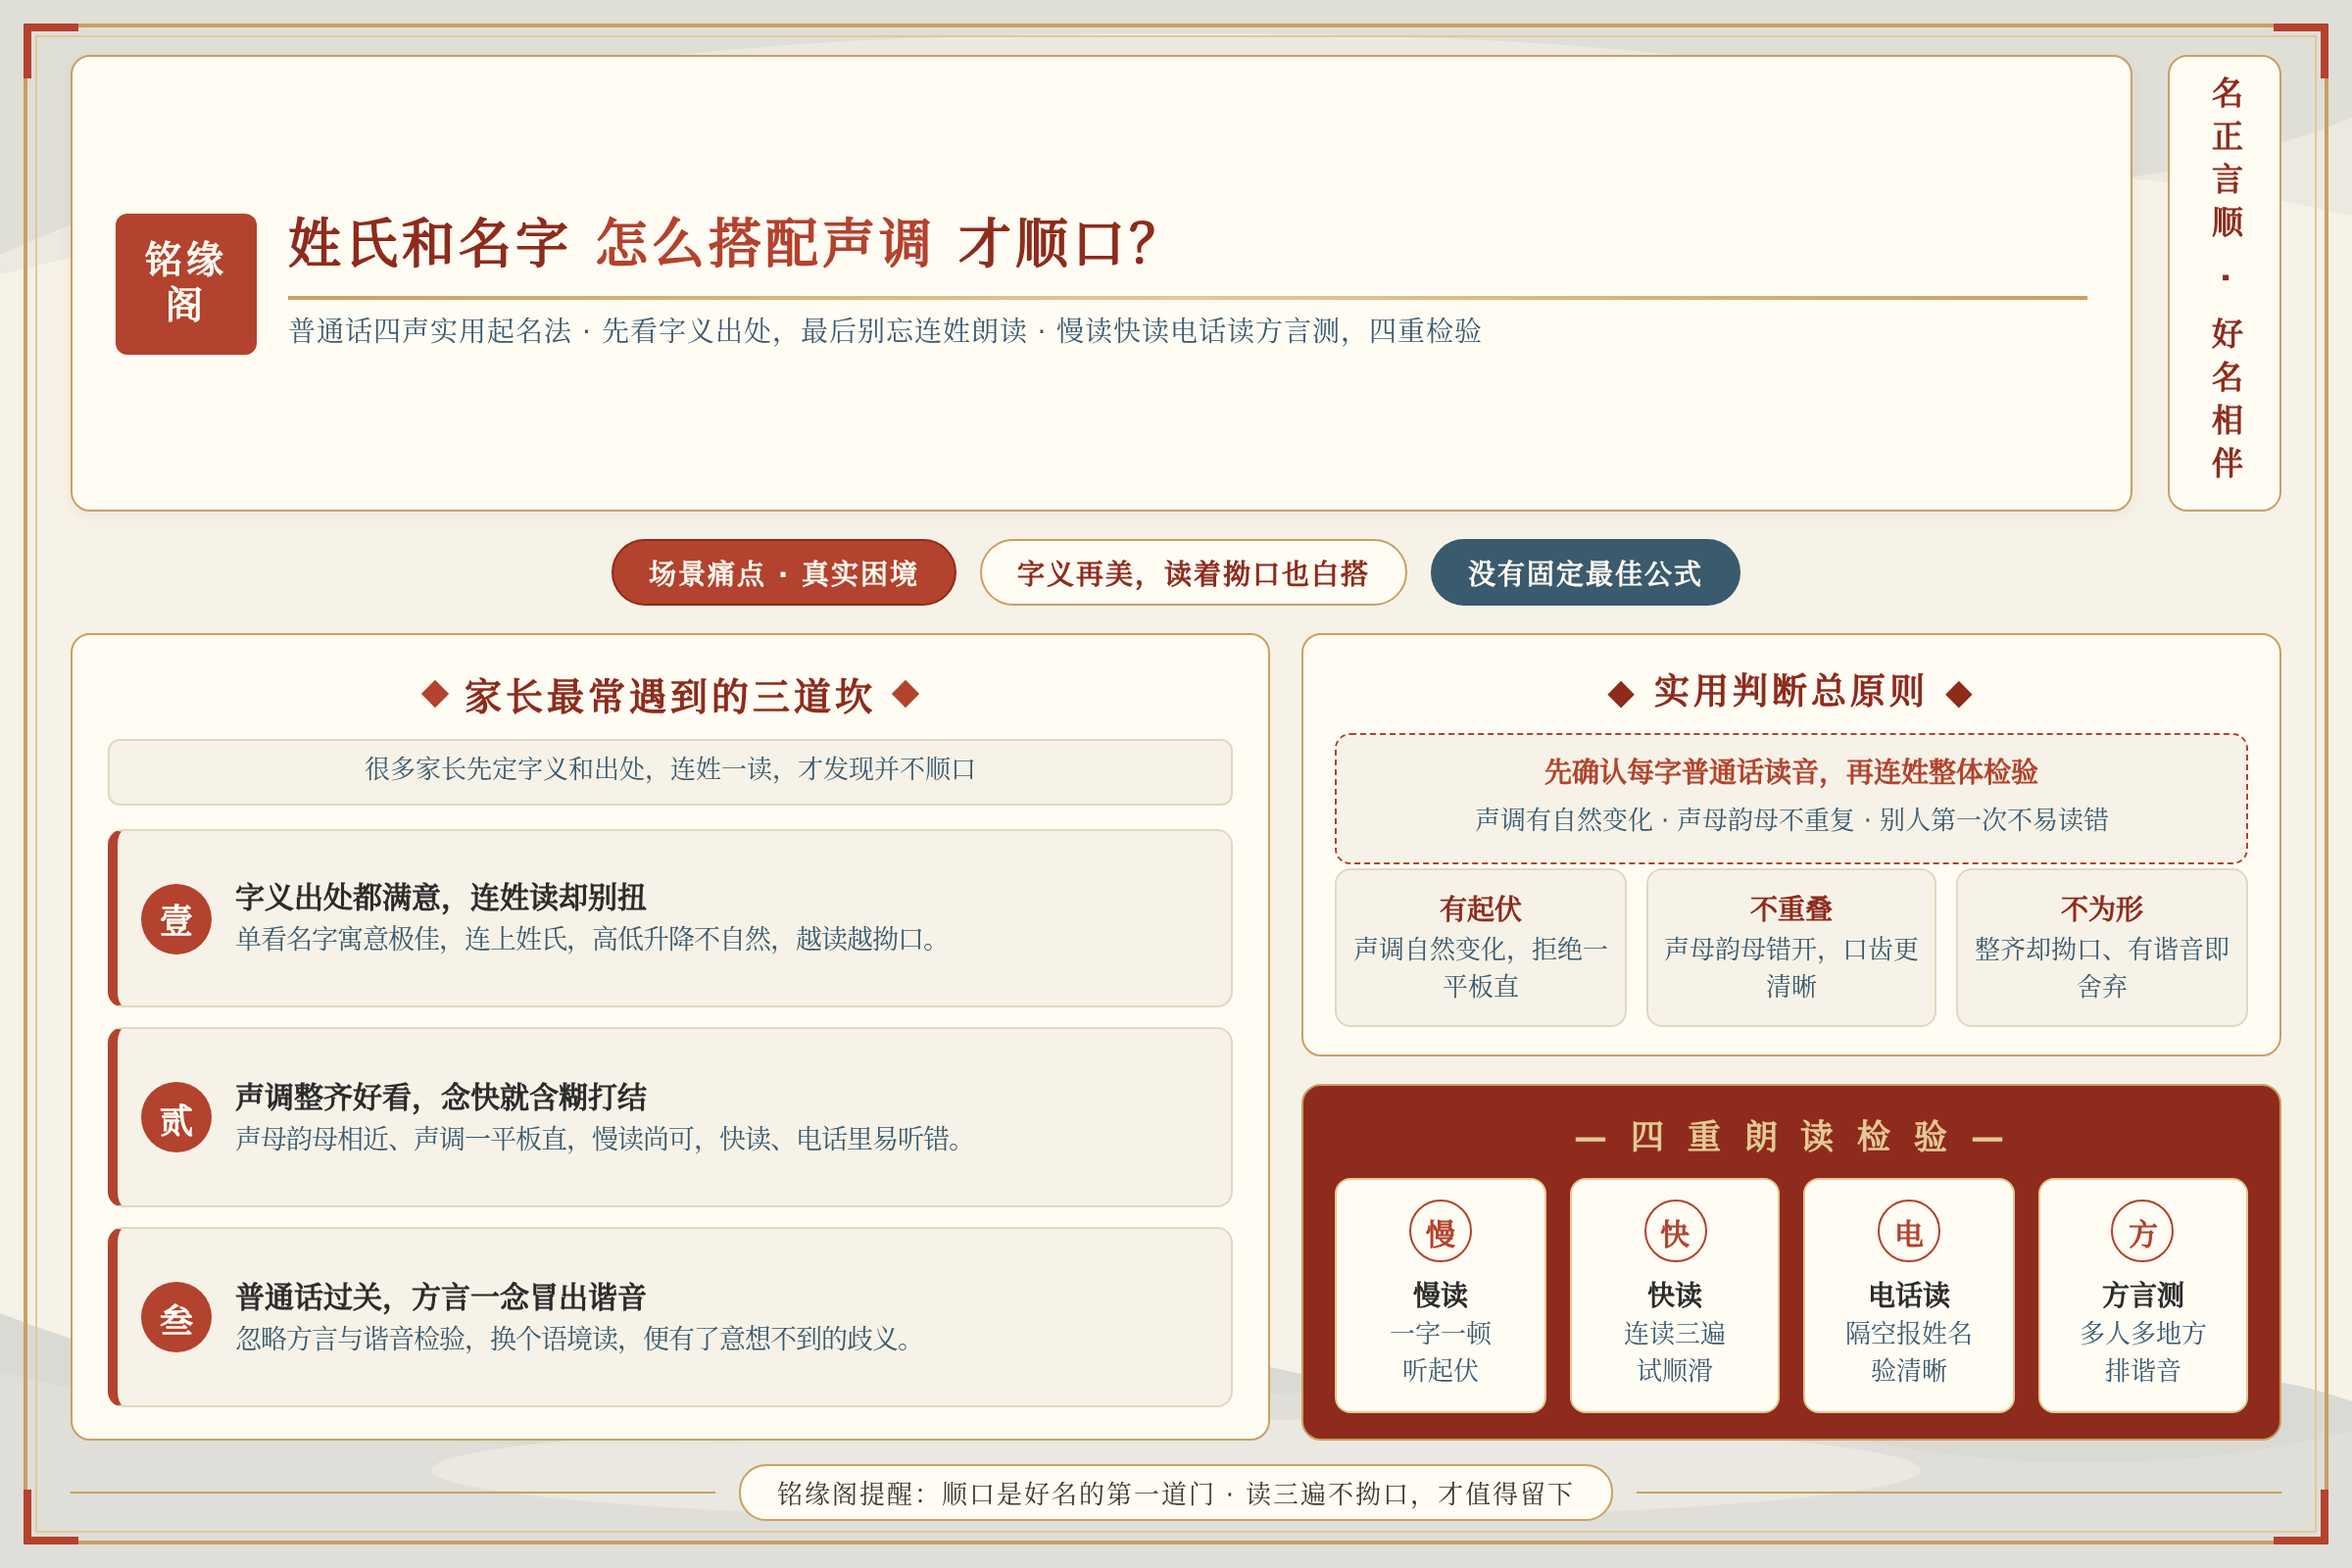This screenshot has width=2352, height=1568.
Task: Click the vertical 名正言顺 · 好名相伴 banner
Action: (x=2224, y=283)
